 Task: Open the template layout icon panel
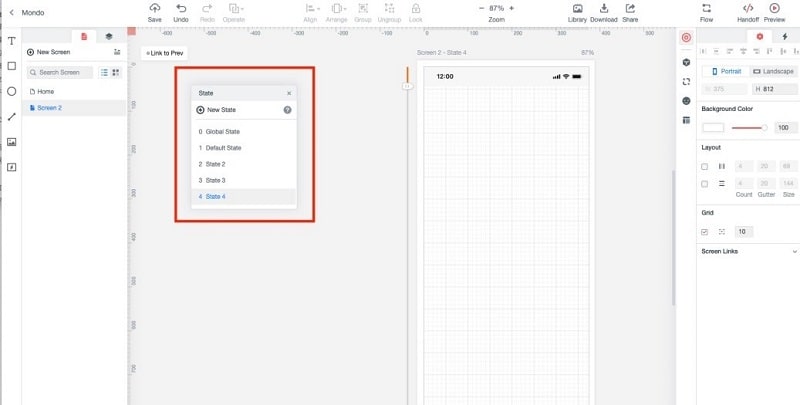point(686,120)
